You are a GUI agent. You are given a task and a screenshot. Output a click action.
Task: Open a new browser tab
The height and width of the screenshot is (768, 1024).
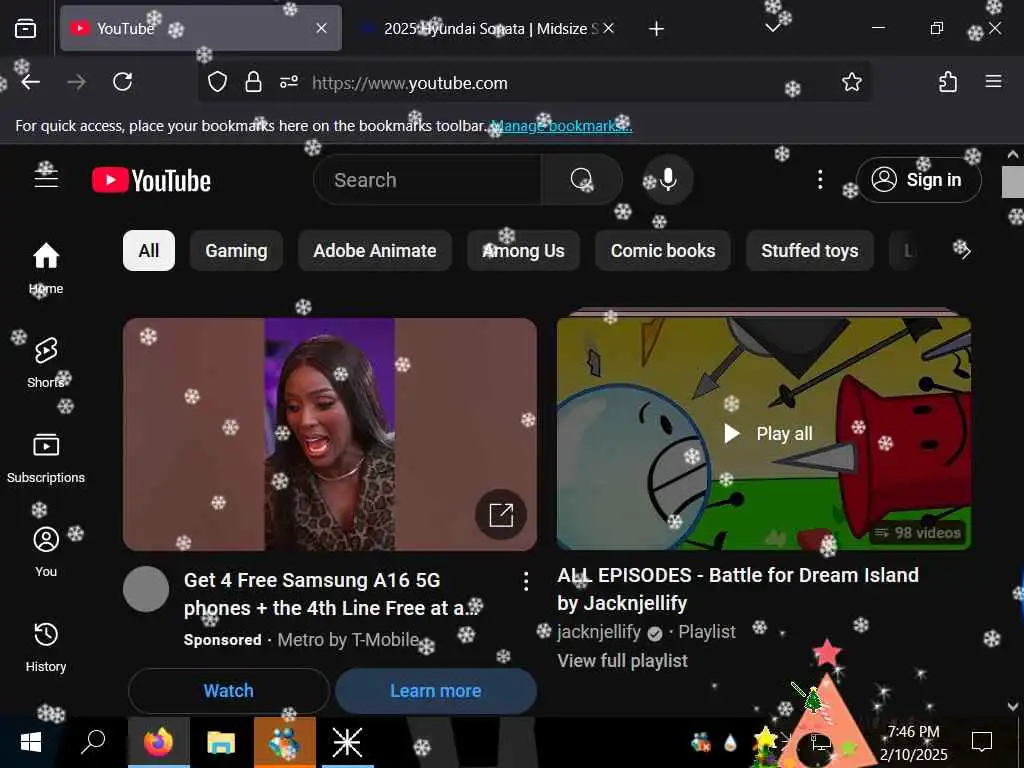(x=656, y=29)
